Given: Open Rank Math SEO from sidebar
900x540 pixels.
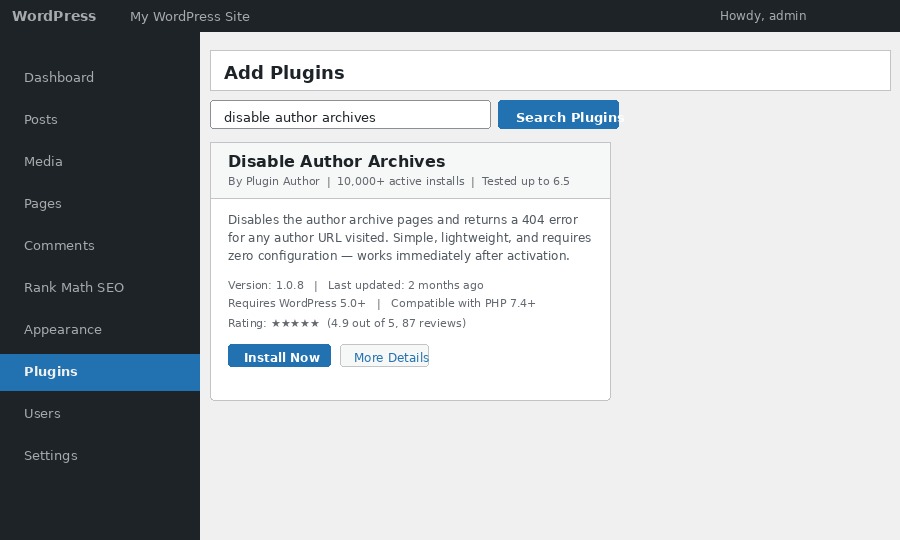Looking at the screenshot, I should pyautogui.click(x=74, y=287).
